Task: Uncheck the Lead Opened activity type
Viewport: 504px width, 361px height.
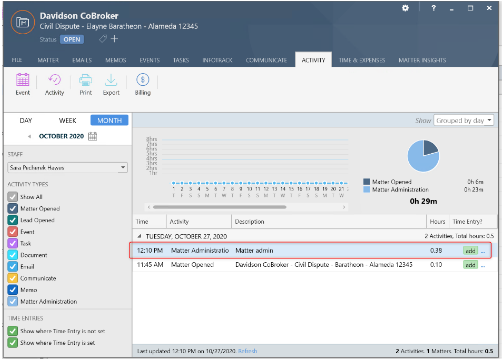Action: pos(13,220)
